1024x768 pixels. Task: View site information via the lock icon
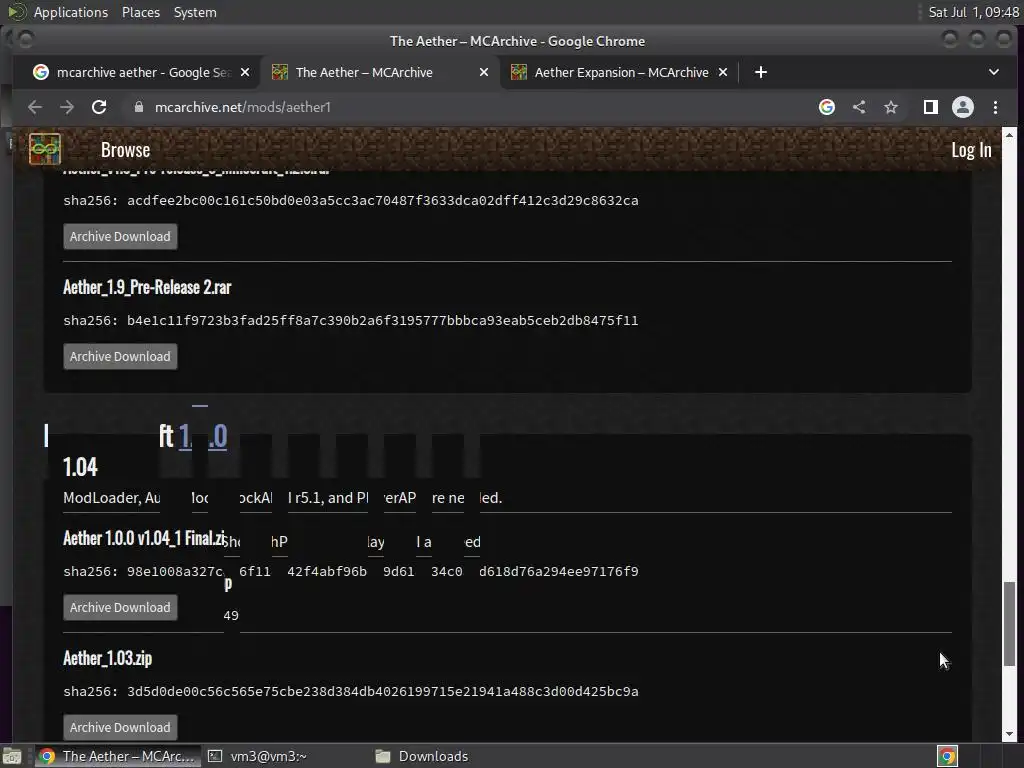[x=138, y=107]
